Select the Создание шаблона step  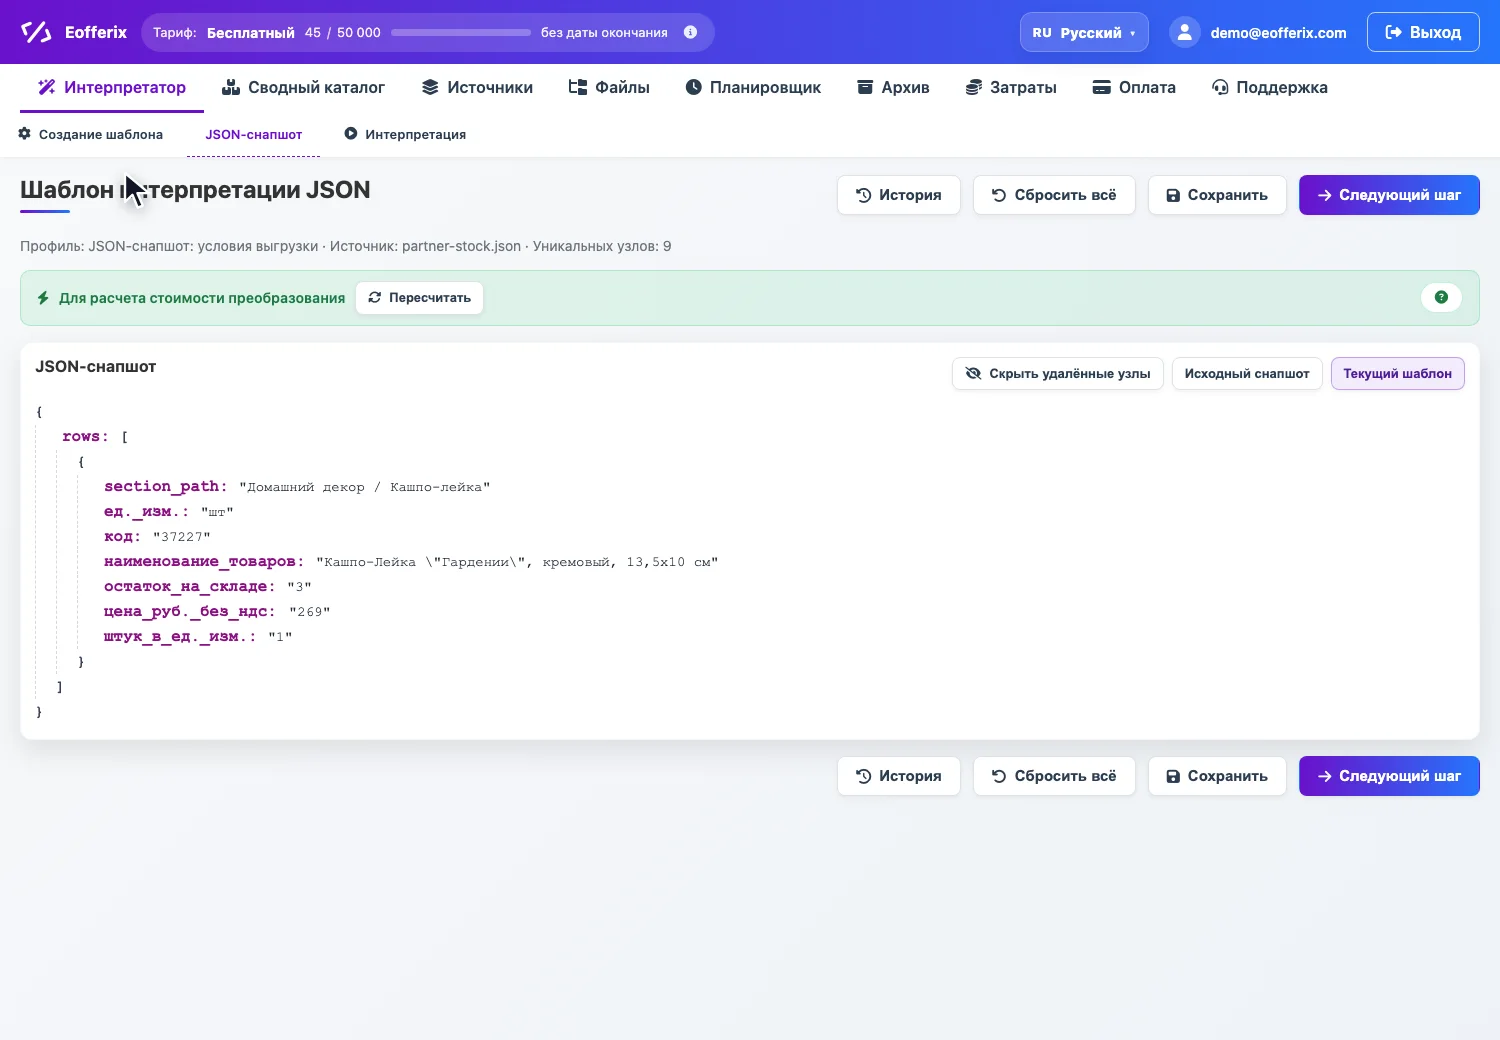coord(91,134)
